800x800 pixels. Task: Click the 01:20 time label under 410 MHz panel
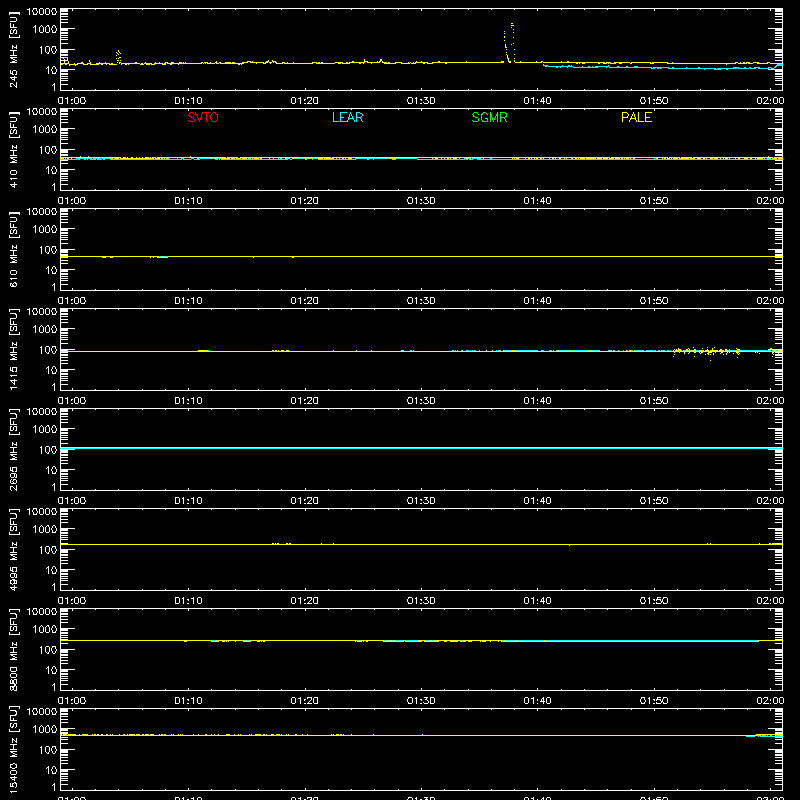305,201
